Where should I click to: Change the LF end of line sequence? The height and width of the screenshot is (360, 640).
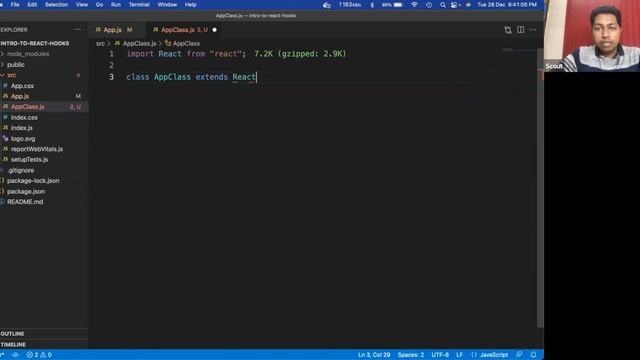(x=459, y=355)
